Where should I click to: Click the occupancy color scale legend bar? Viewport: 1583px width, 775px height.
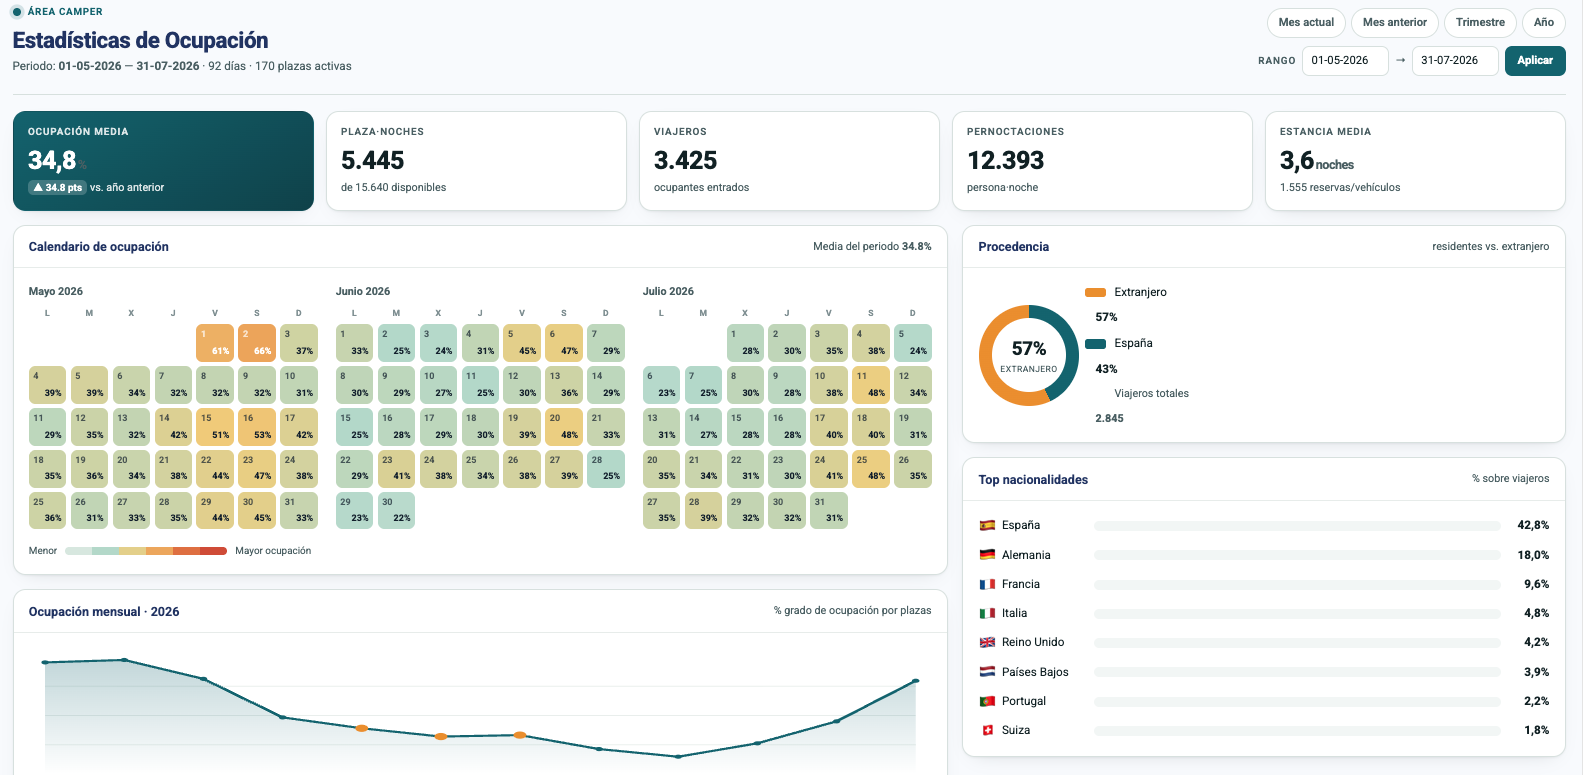coord(146,551)
